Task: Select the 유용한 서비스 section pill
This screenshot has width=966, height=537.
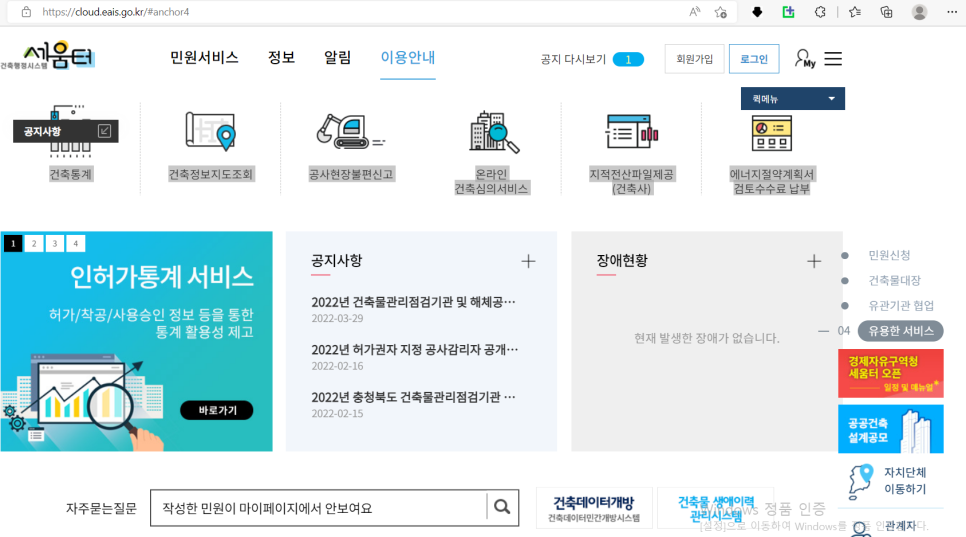Action: click(x=901, y=331)
